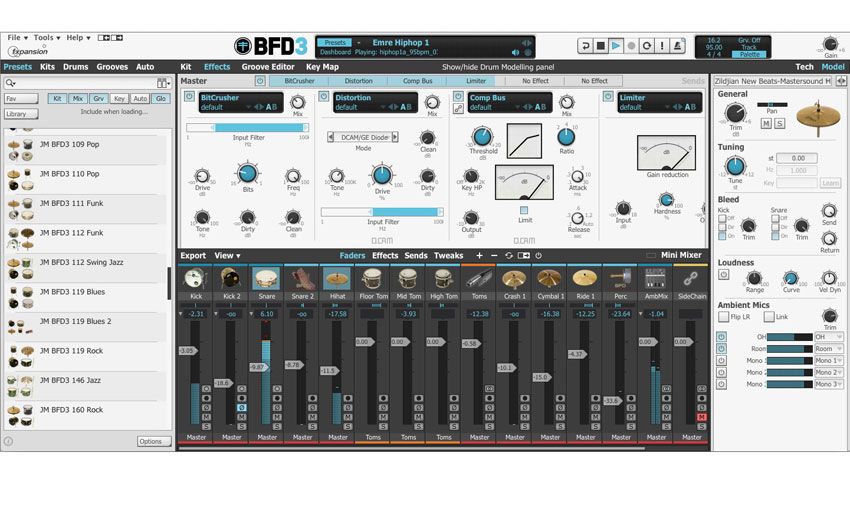
Task: Click the Library button
Action: tap(21, 114)
